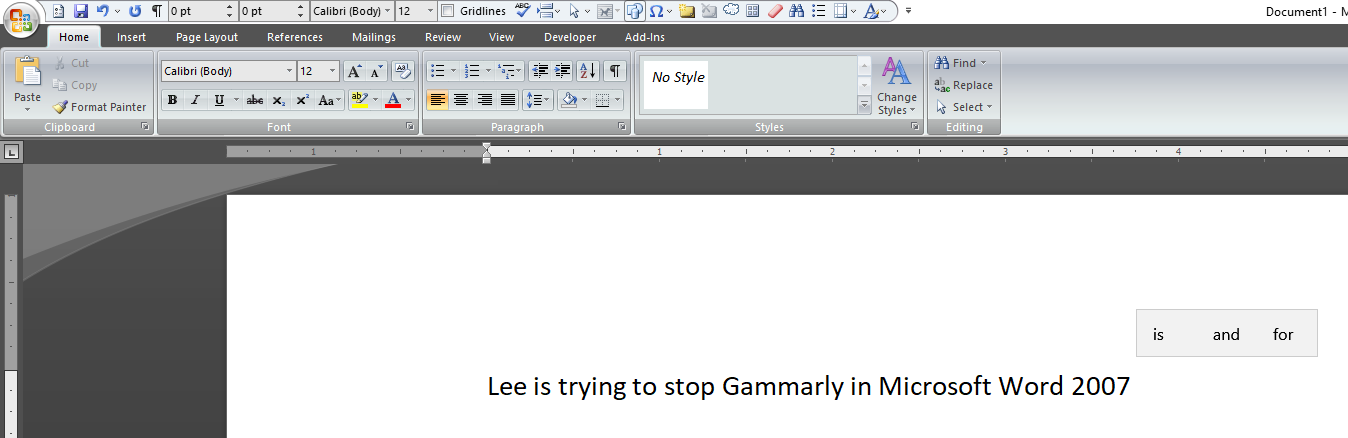Grow the font size
The height and width of the screenshot is (438, 1348).
tap(354, 71)
